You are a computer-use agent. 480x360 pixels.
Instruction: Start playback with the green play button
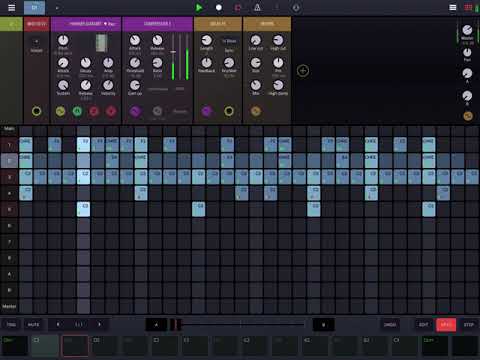pos(199,7)
